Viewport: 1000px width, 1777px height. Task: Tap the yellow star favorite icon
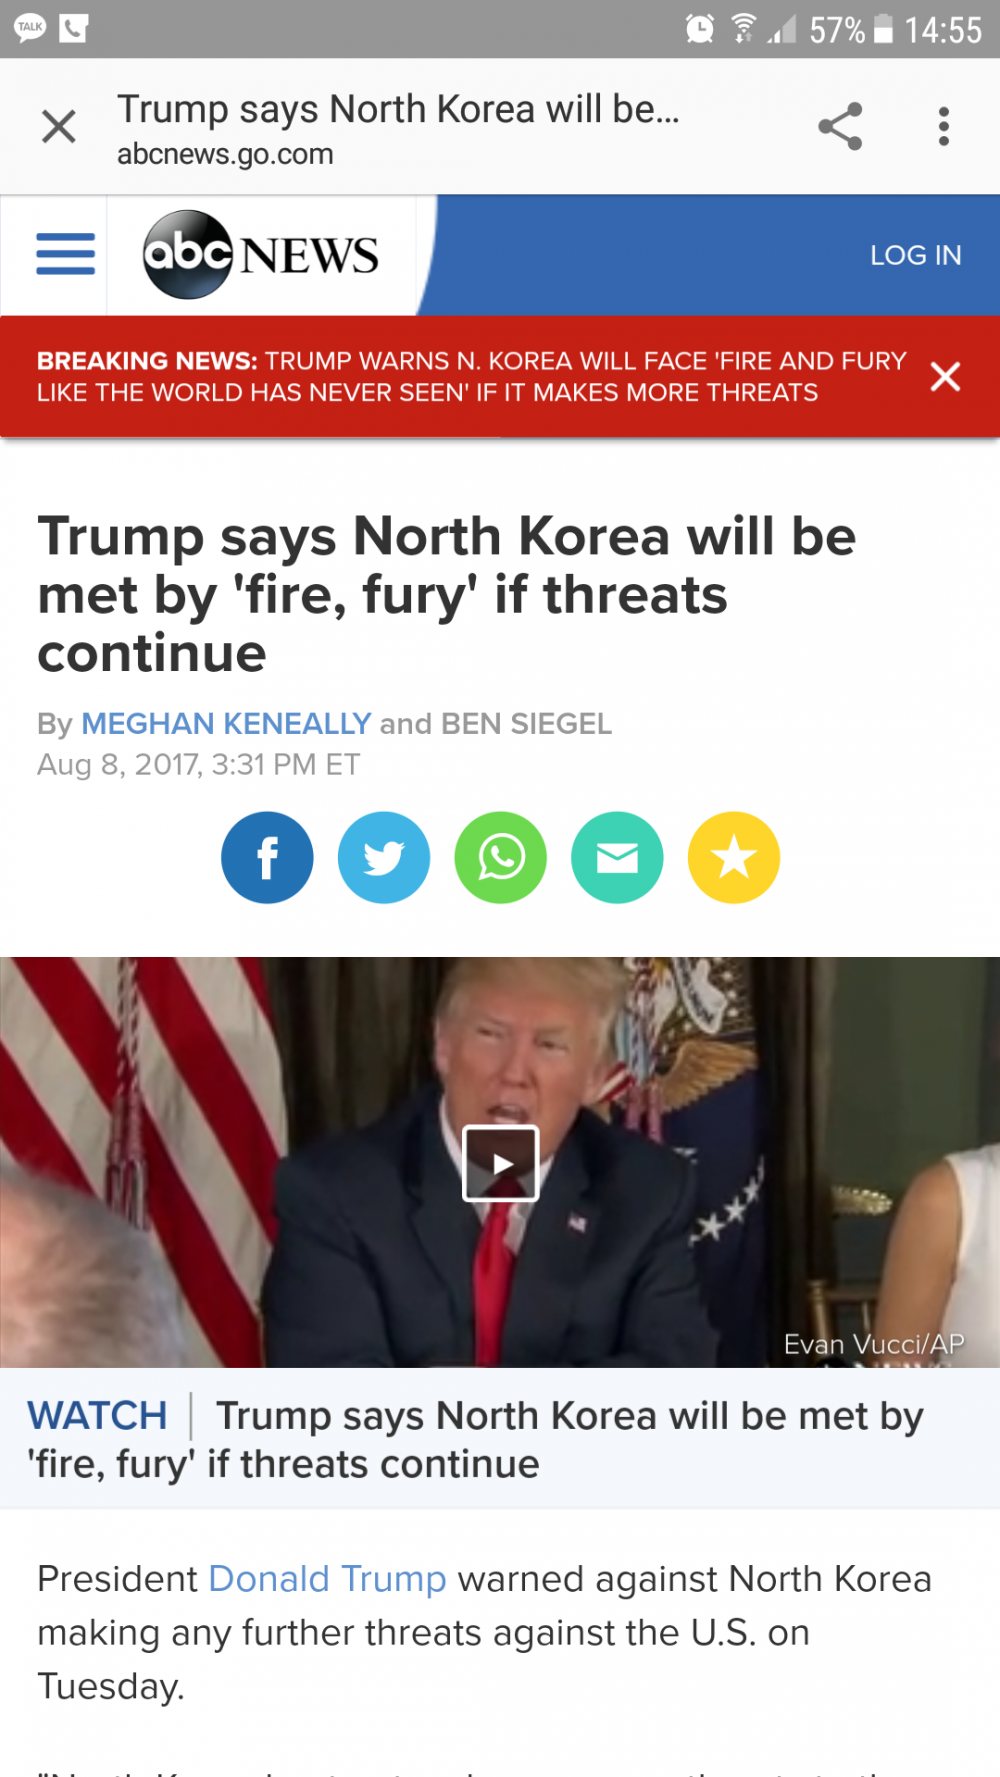point(734,857)
